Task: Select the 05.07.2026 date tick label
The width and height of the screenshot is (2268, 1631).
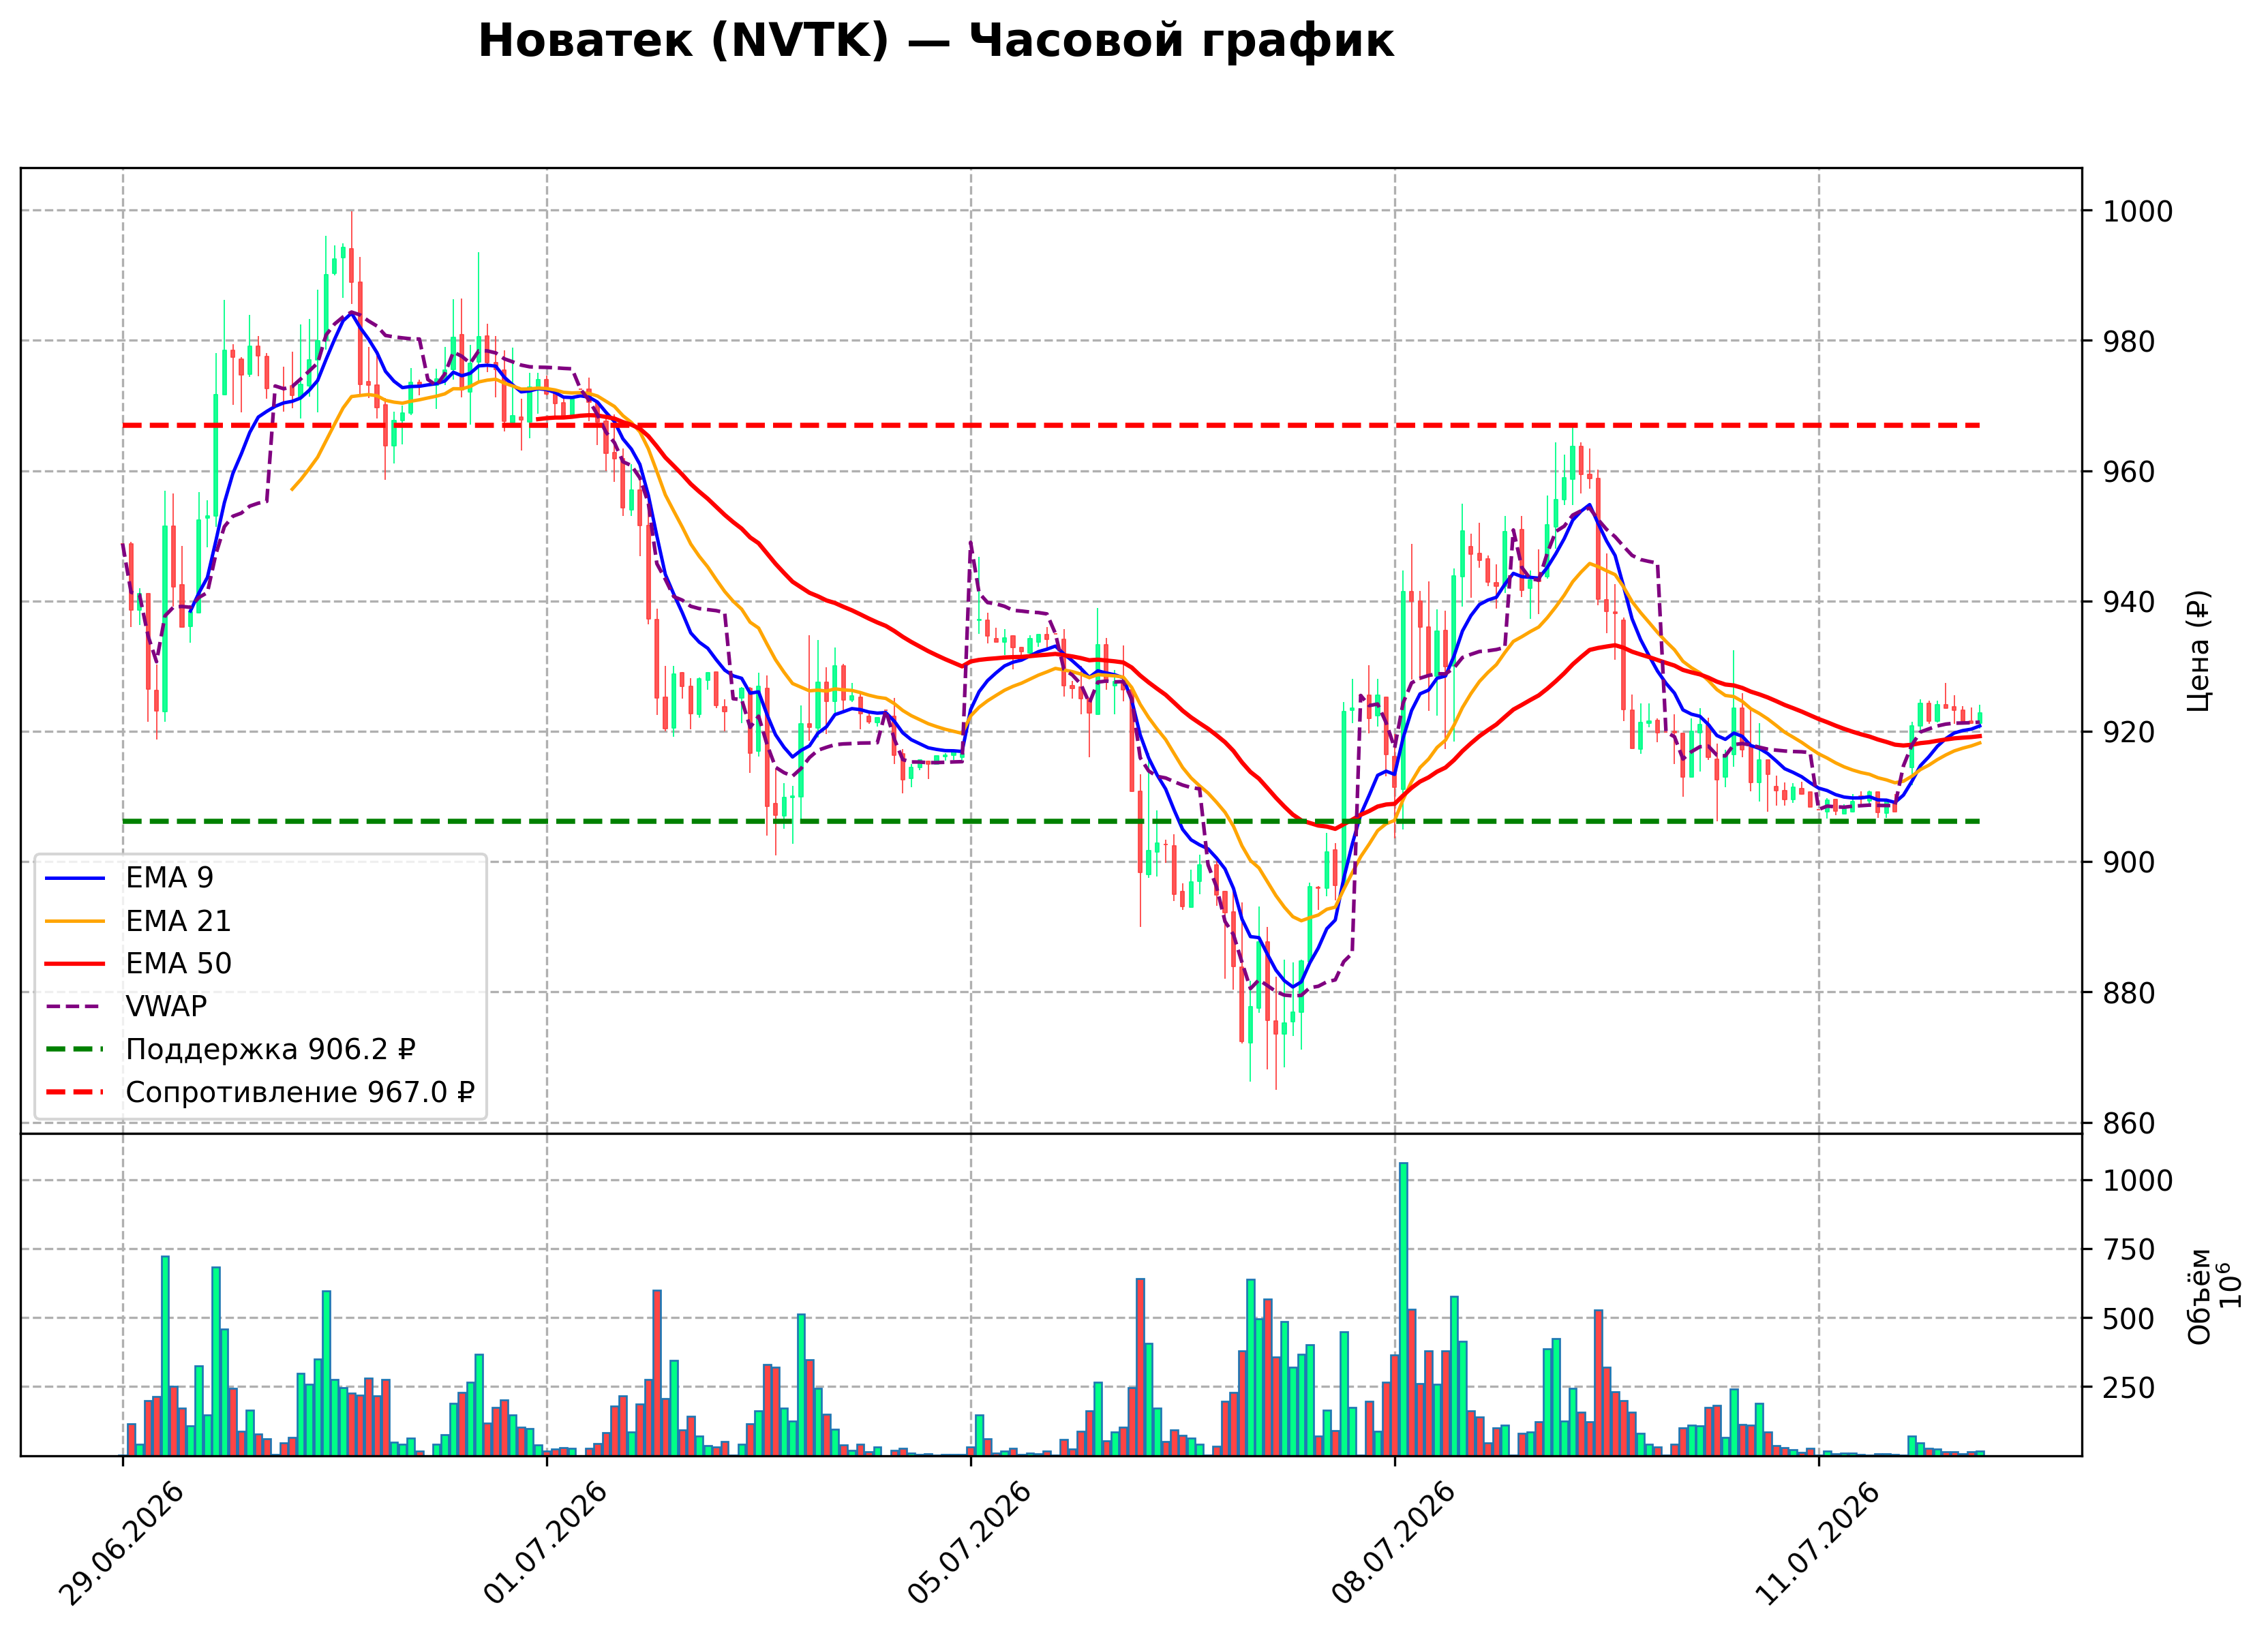Action: 970,1545
